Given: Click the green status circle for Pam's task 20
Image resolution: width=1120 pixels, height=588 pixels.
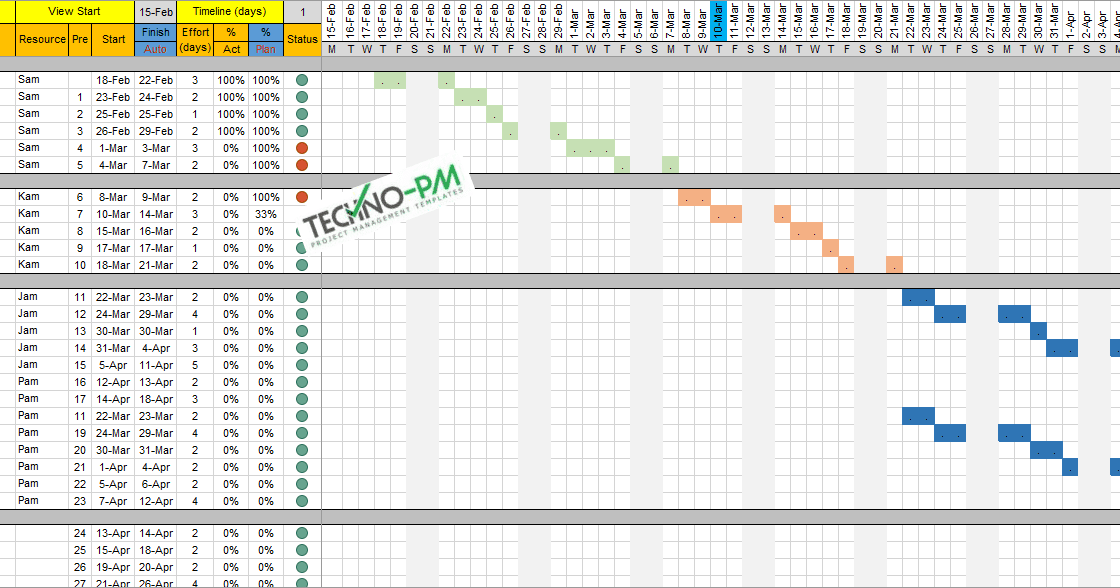Looking at the screenshot, I should tap(302, 449).
